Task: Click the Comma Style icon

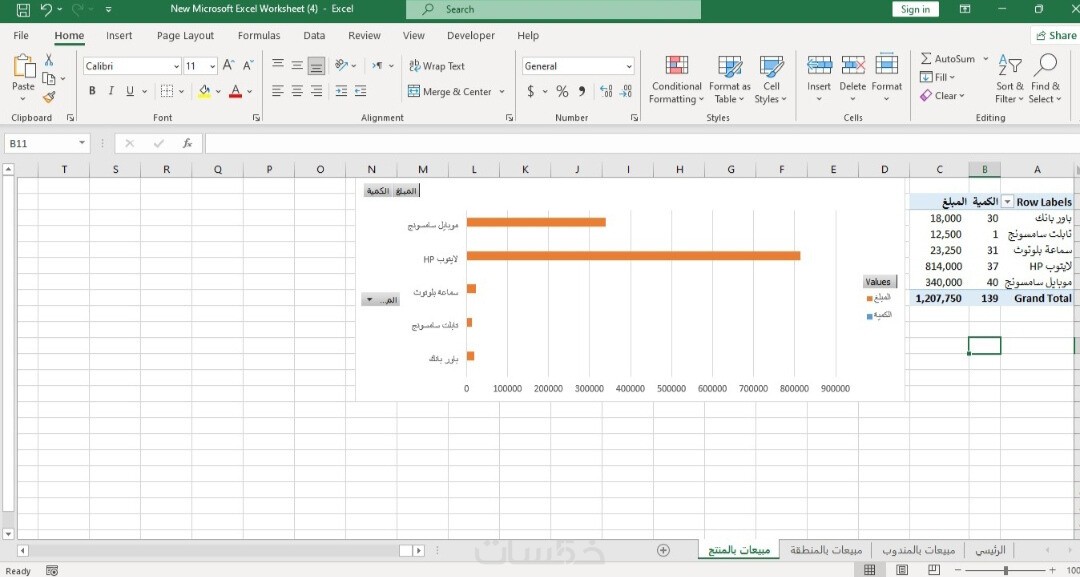Action: (582, 91)
